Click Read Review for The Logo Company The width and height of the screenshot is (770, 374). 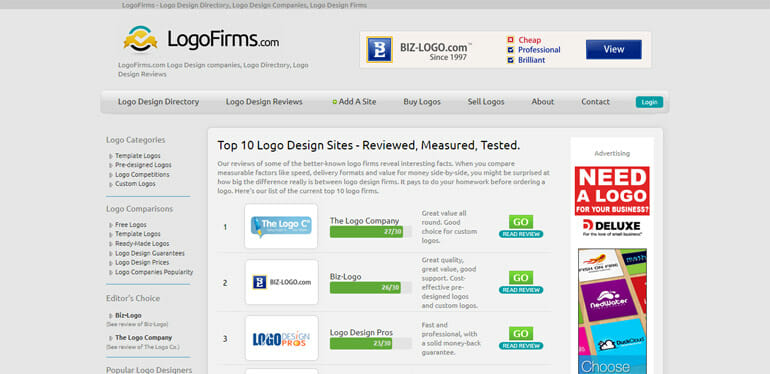(x=521, y=234)
